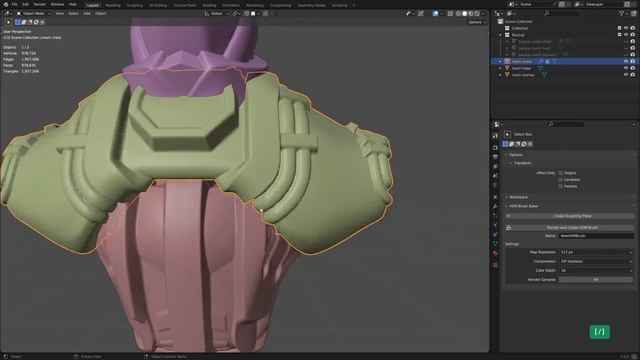Viewport: 640px width, 360px height.
Task: Open the Edit menu
Action: click(x=25, y=4)
